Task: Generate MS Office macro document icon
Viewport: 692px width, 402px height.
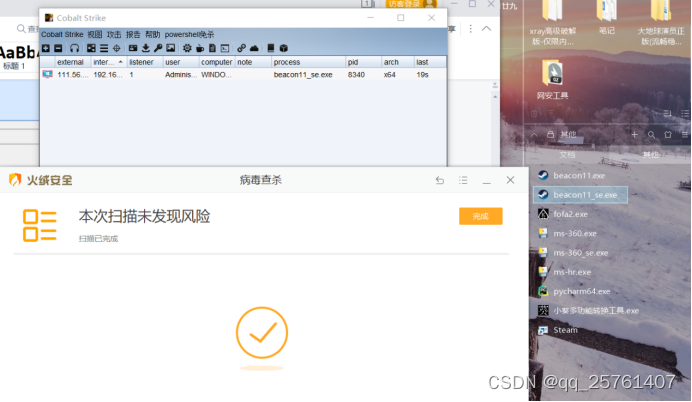Action: (212, 48)
